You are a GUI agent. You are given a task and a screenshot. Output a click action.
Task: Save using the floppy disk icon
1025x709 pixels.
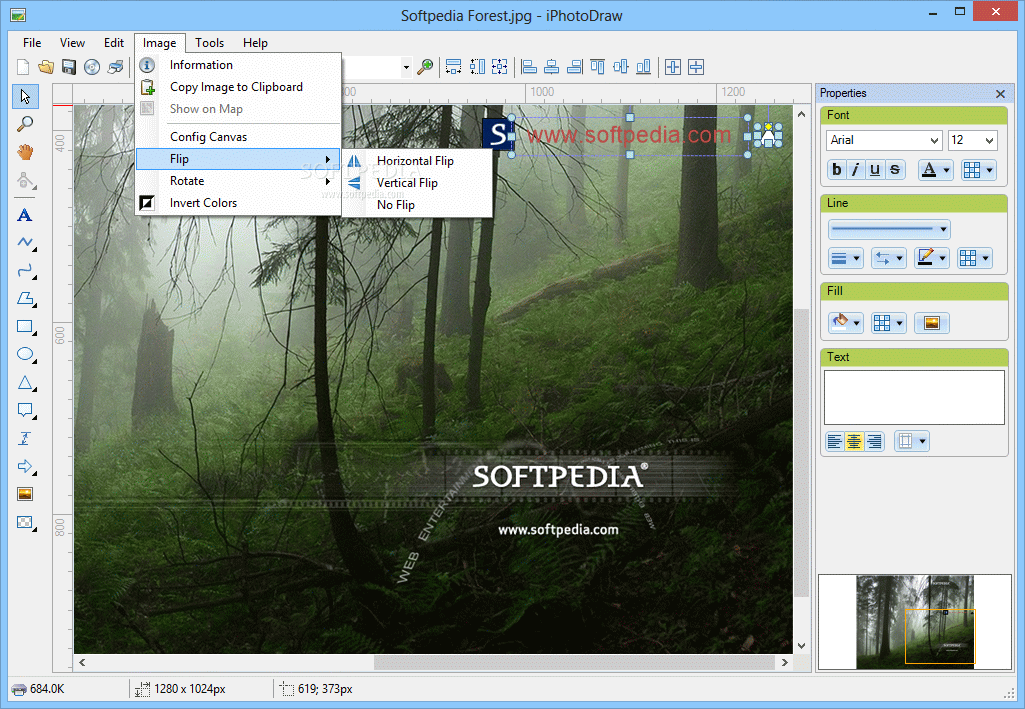[x=69, y=67]
